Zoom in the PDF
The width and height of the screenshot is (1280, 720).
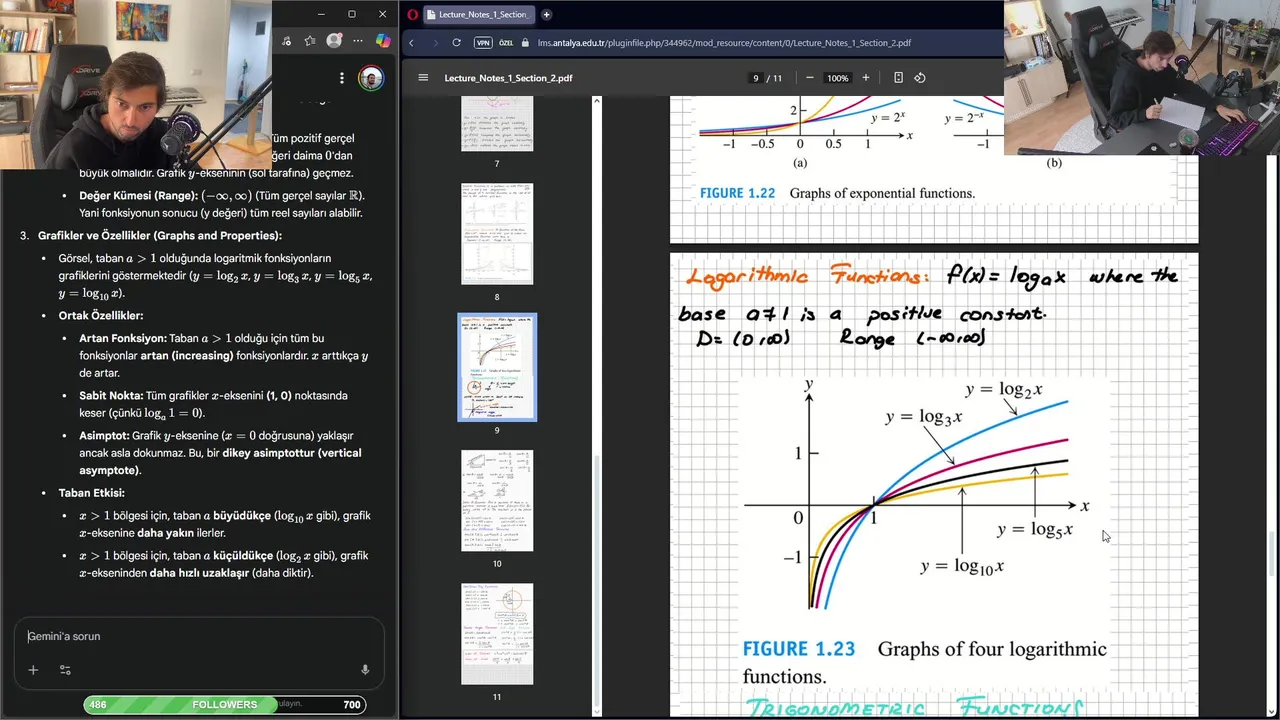click(x=866, y=78)
